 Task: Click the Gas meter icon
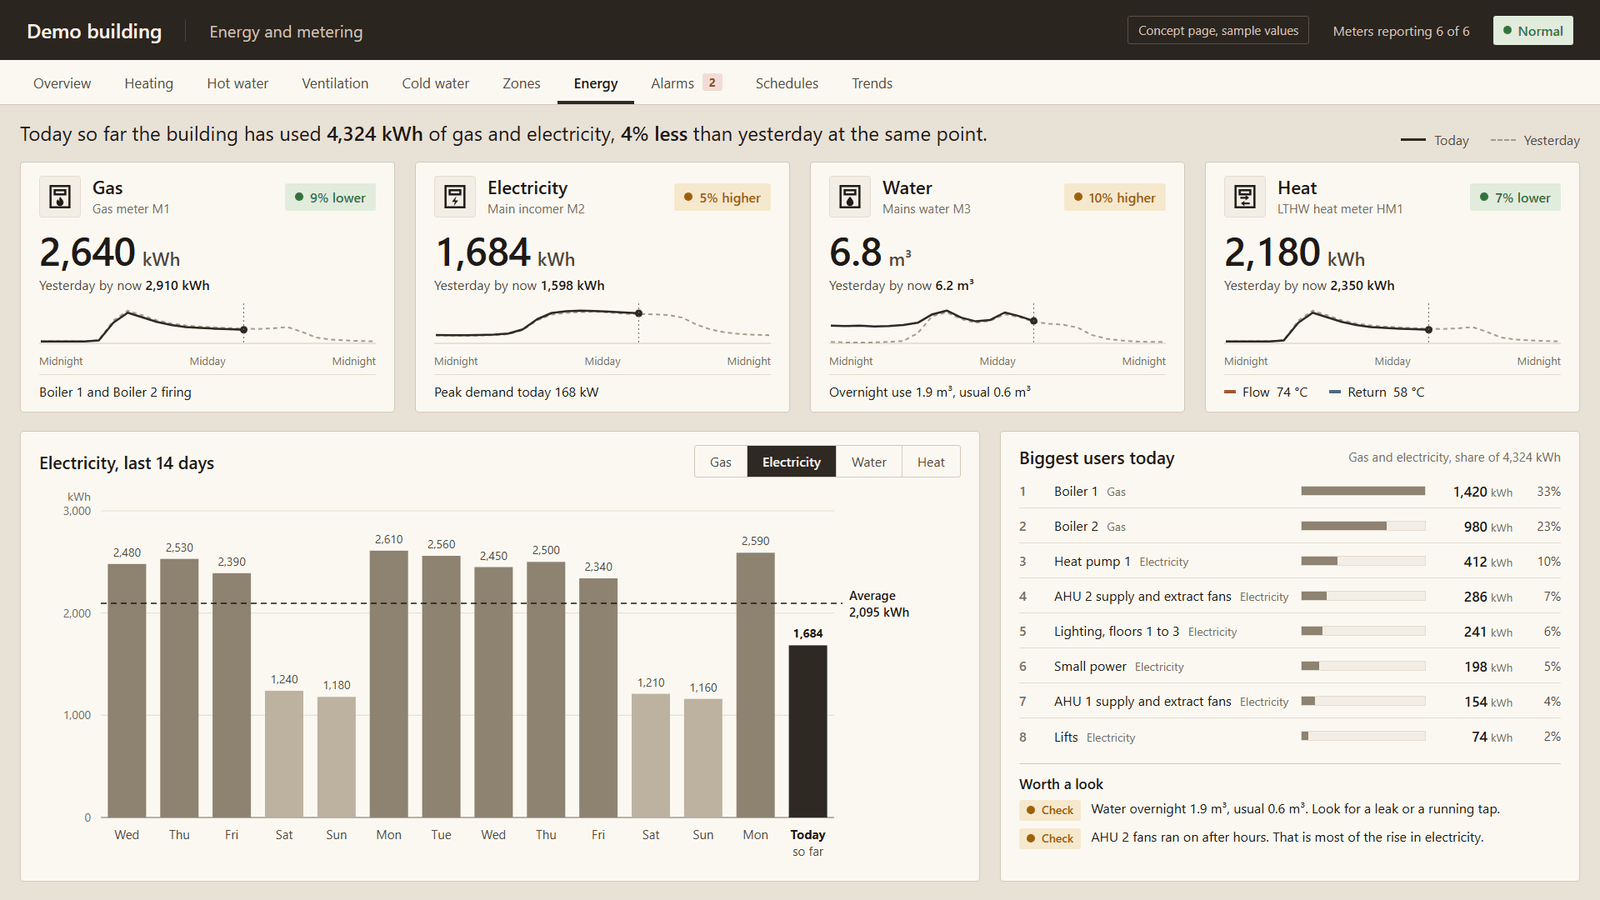60,197
